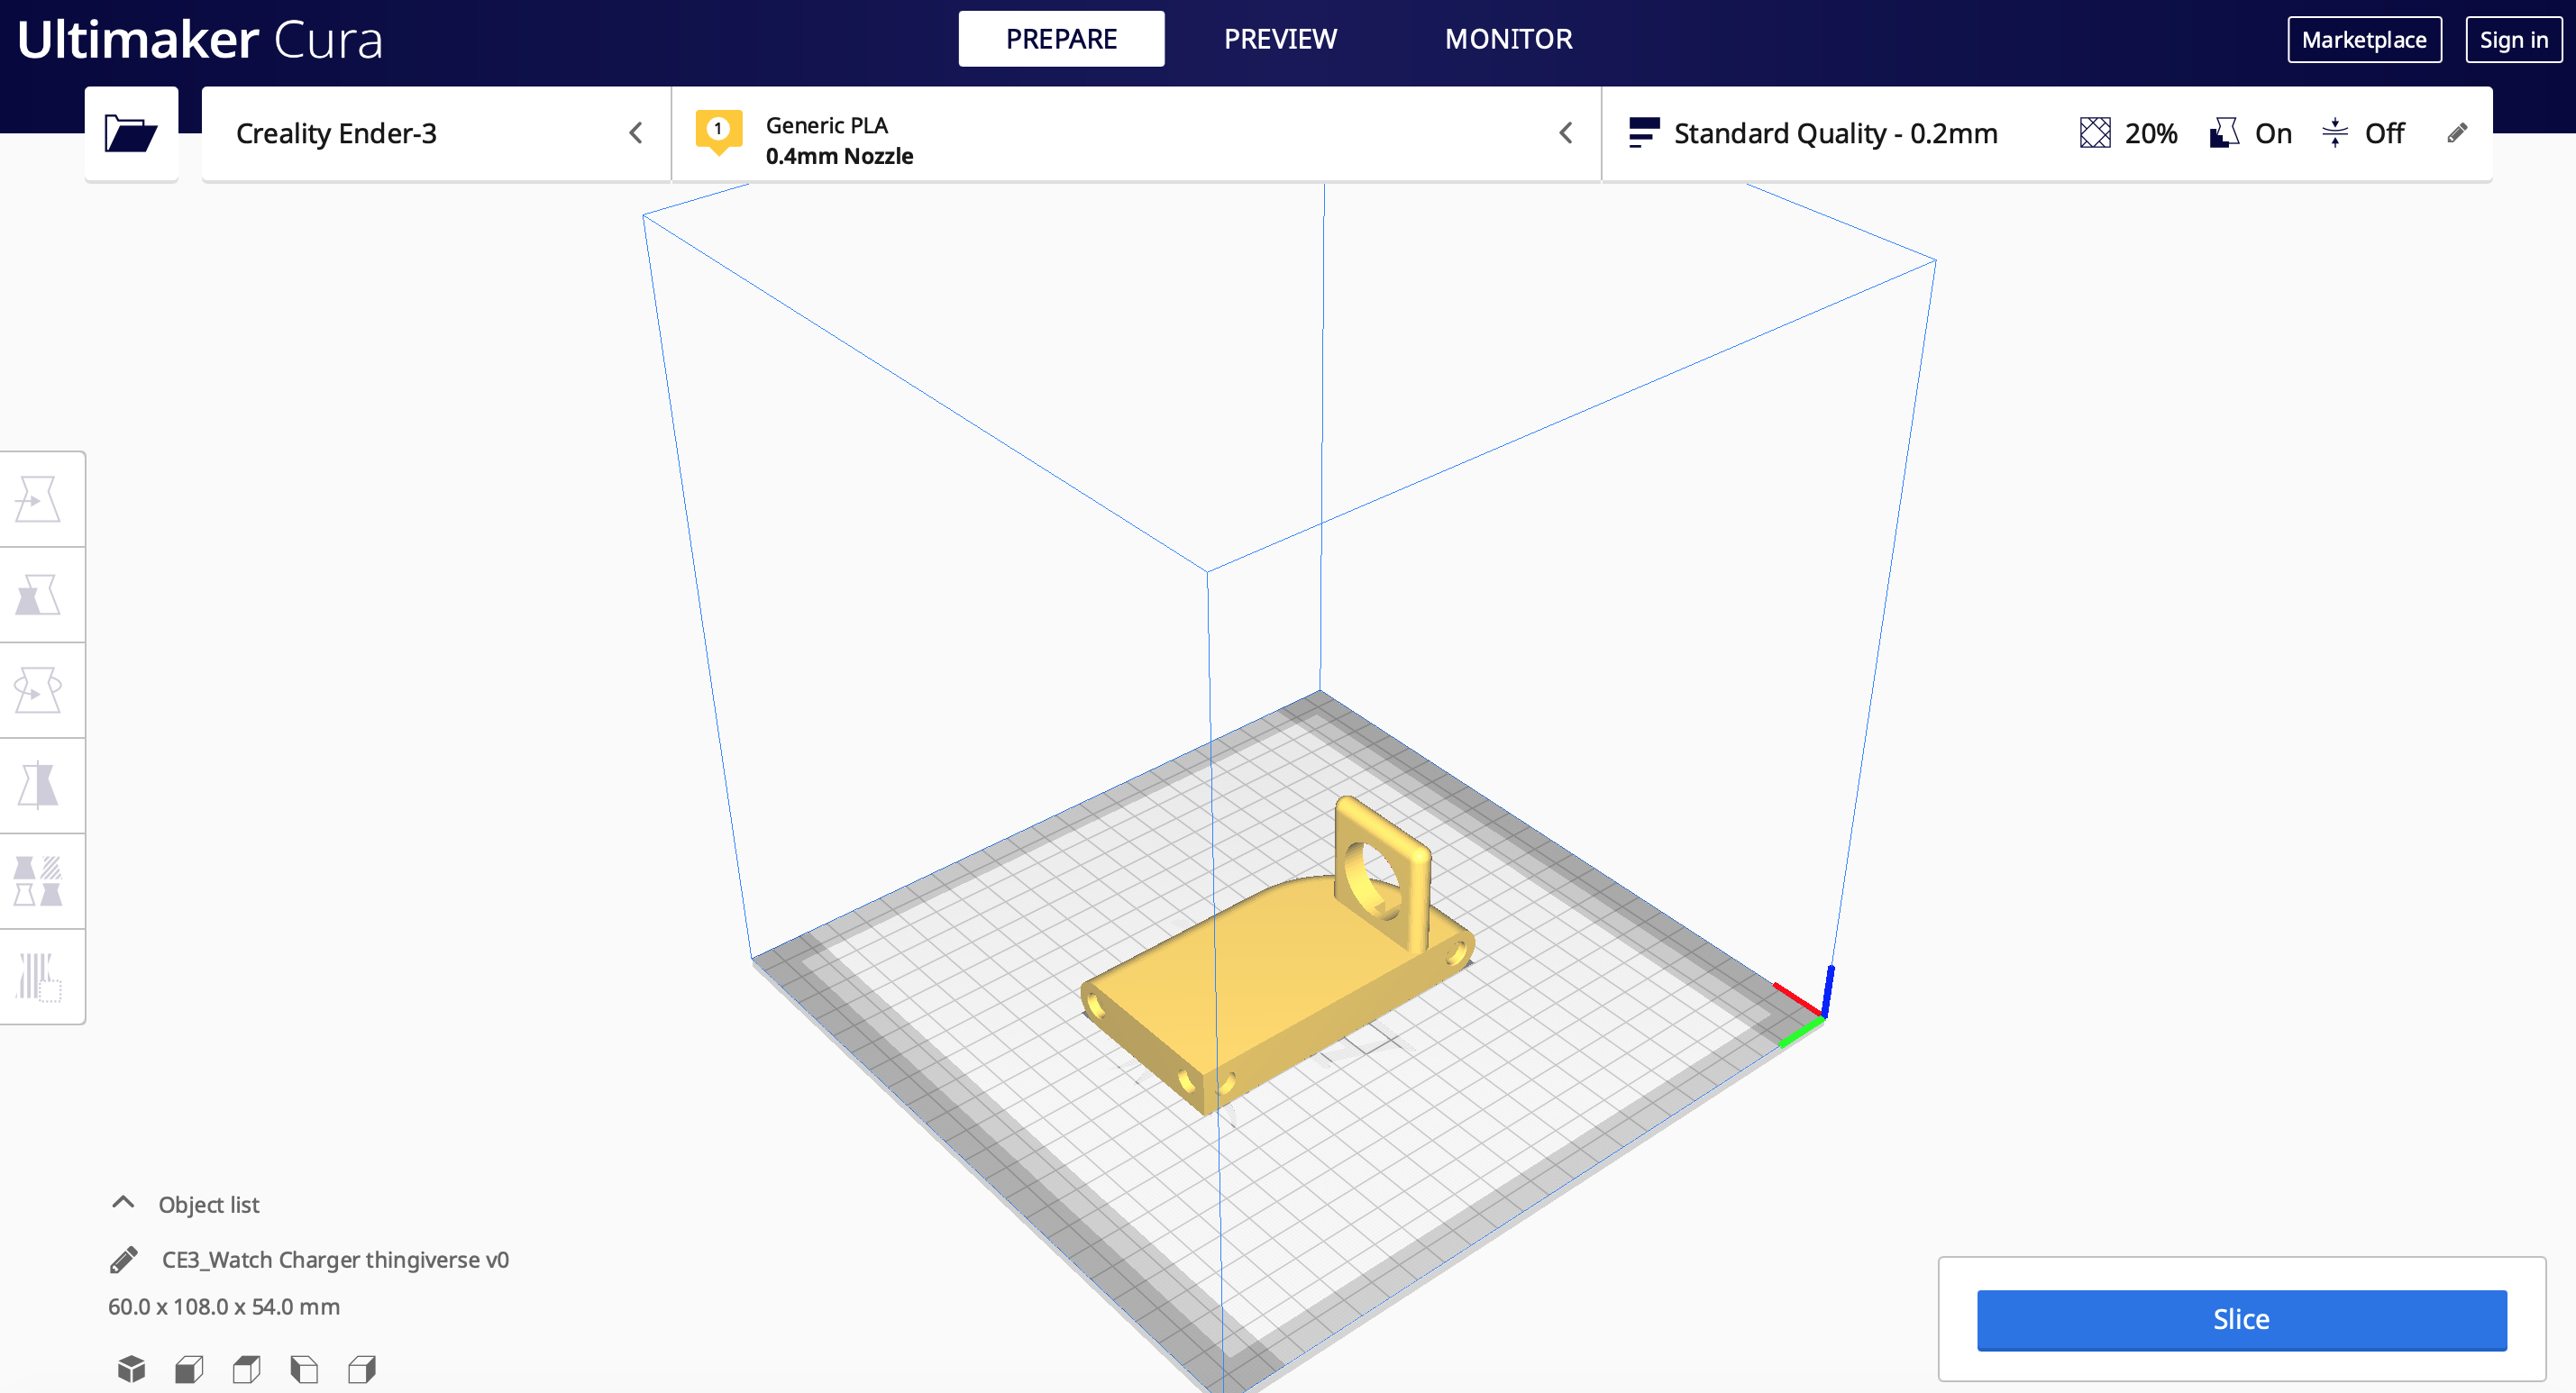Switch to 3D perspective view cube
2576x1393 pixels.
[131, 1368]
